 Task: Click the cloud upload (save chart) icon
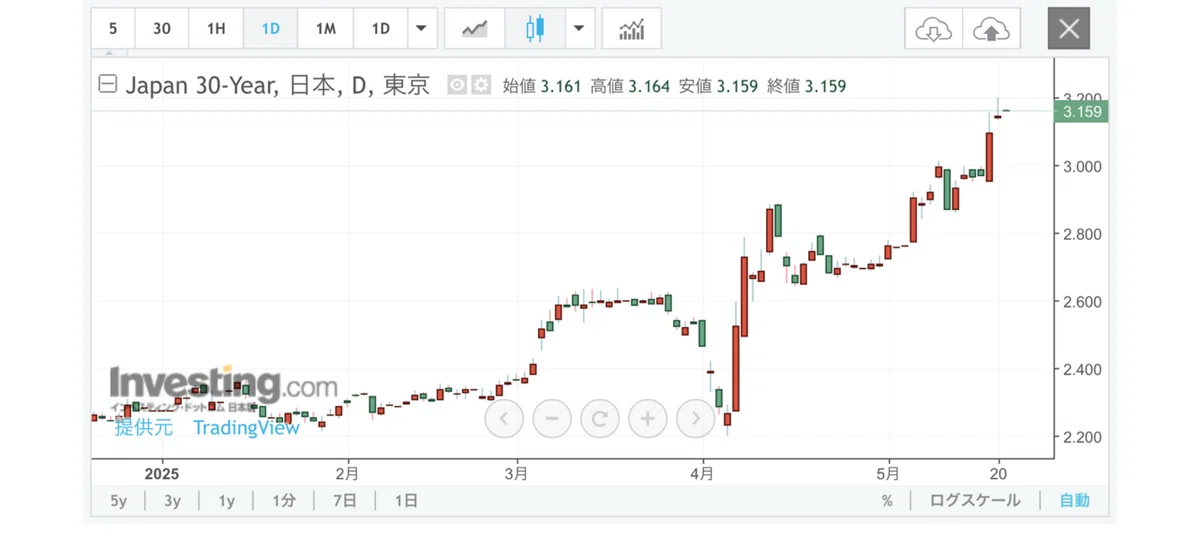point(991,29)
